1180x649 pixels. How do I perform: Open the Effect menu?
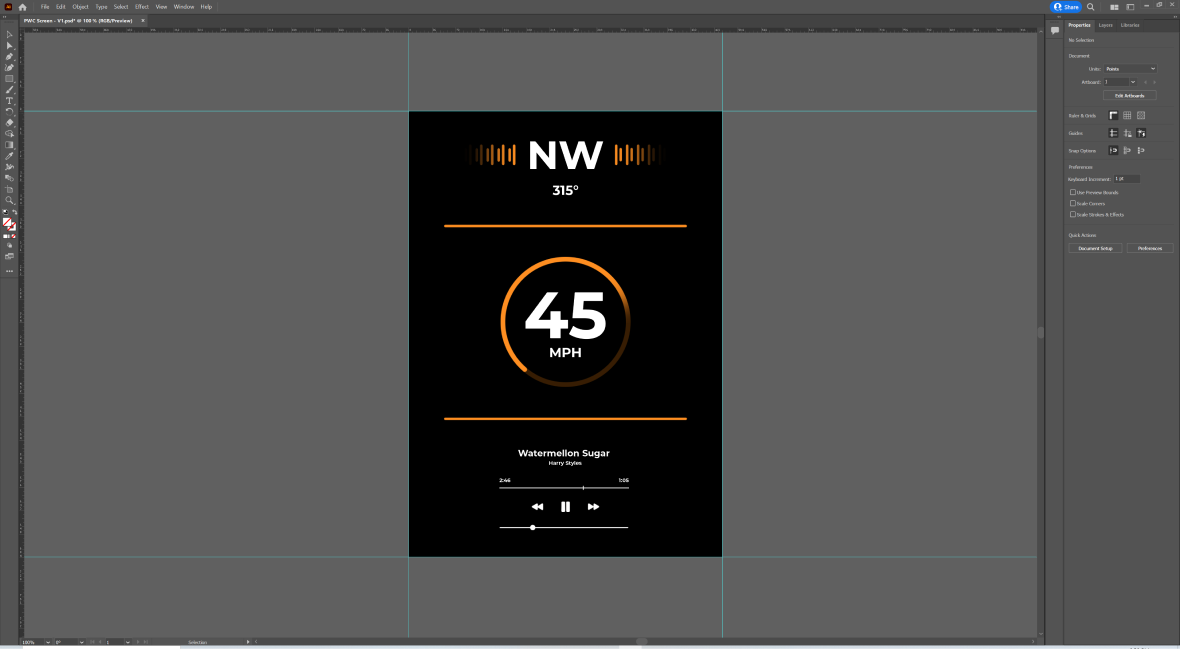point(141,7)
